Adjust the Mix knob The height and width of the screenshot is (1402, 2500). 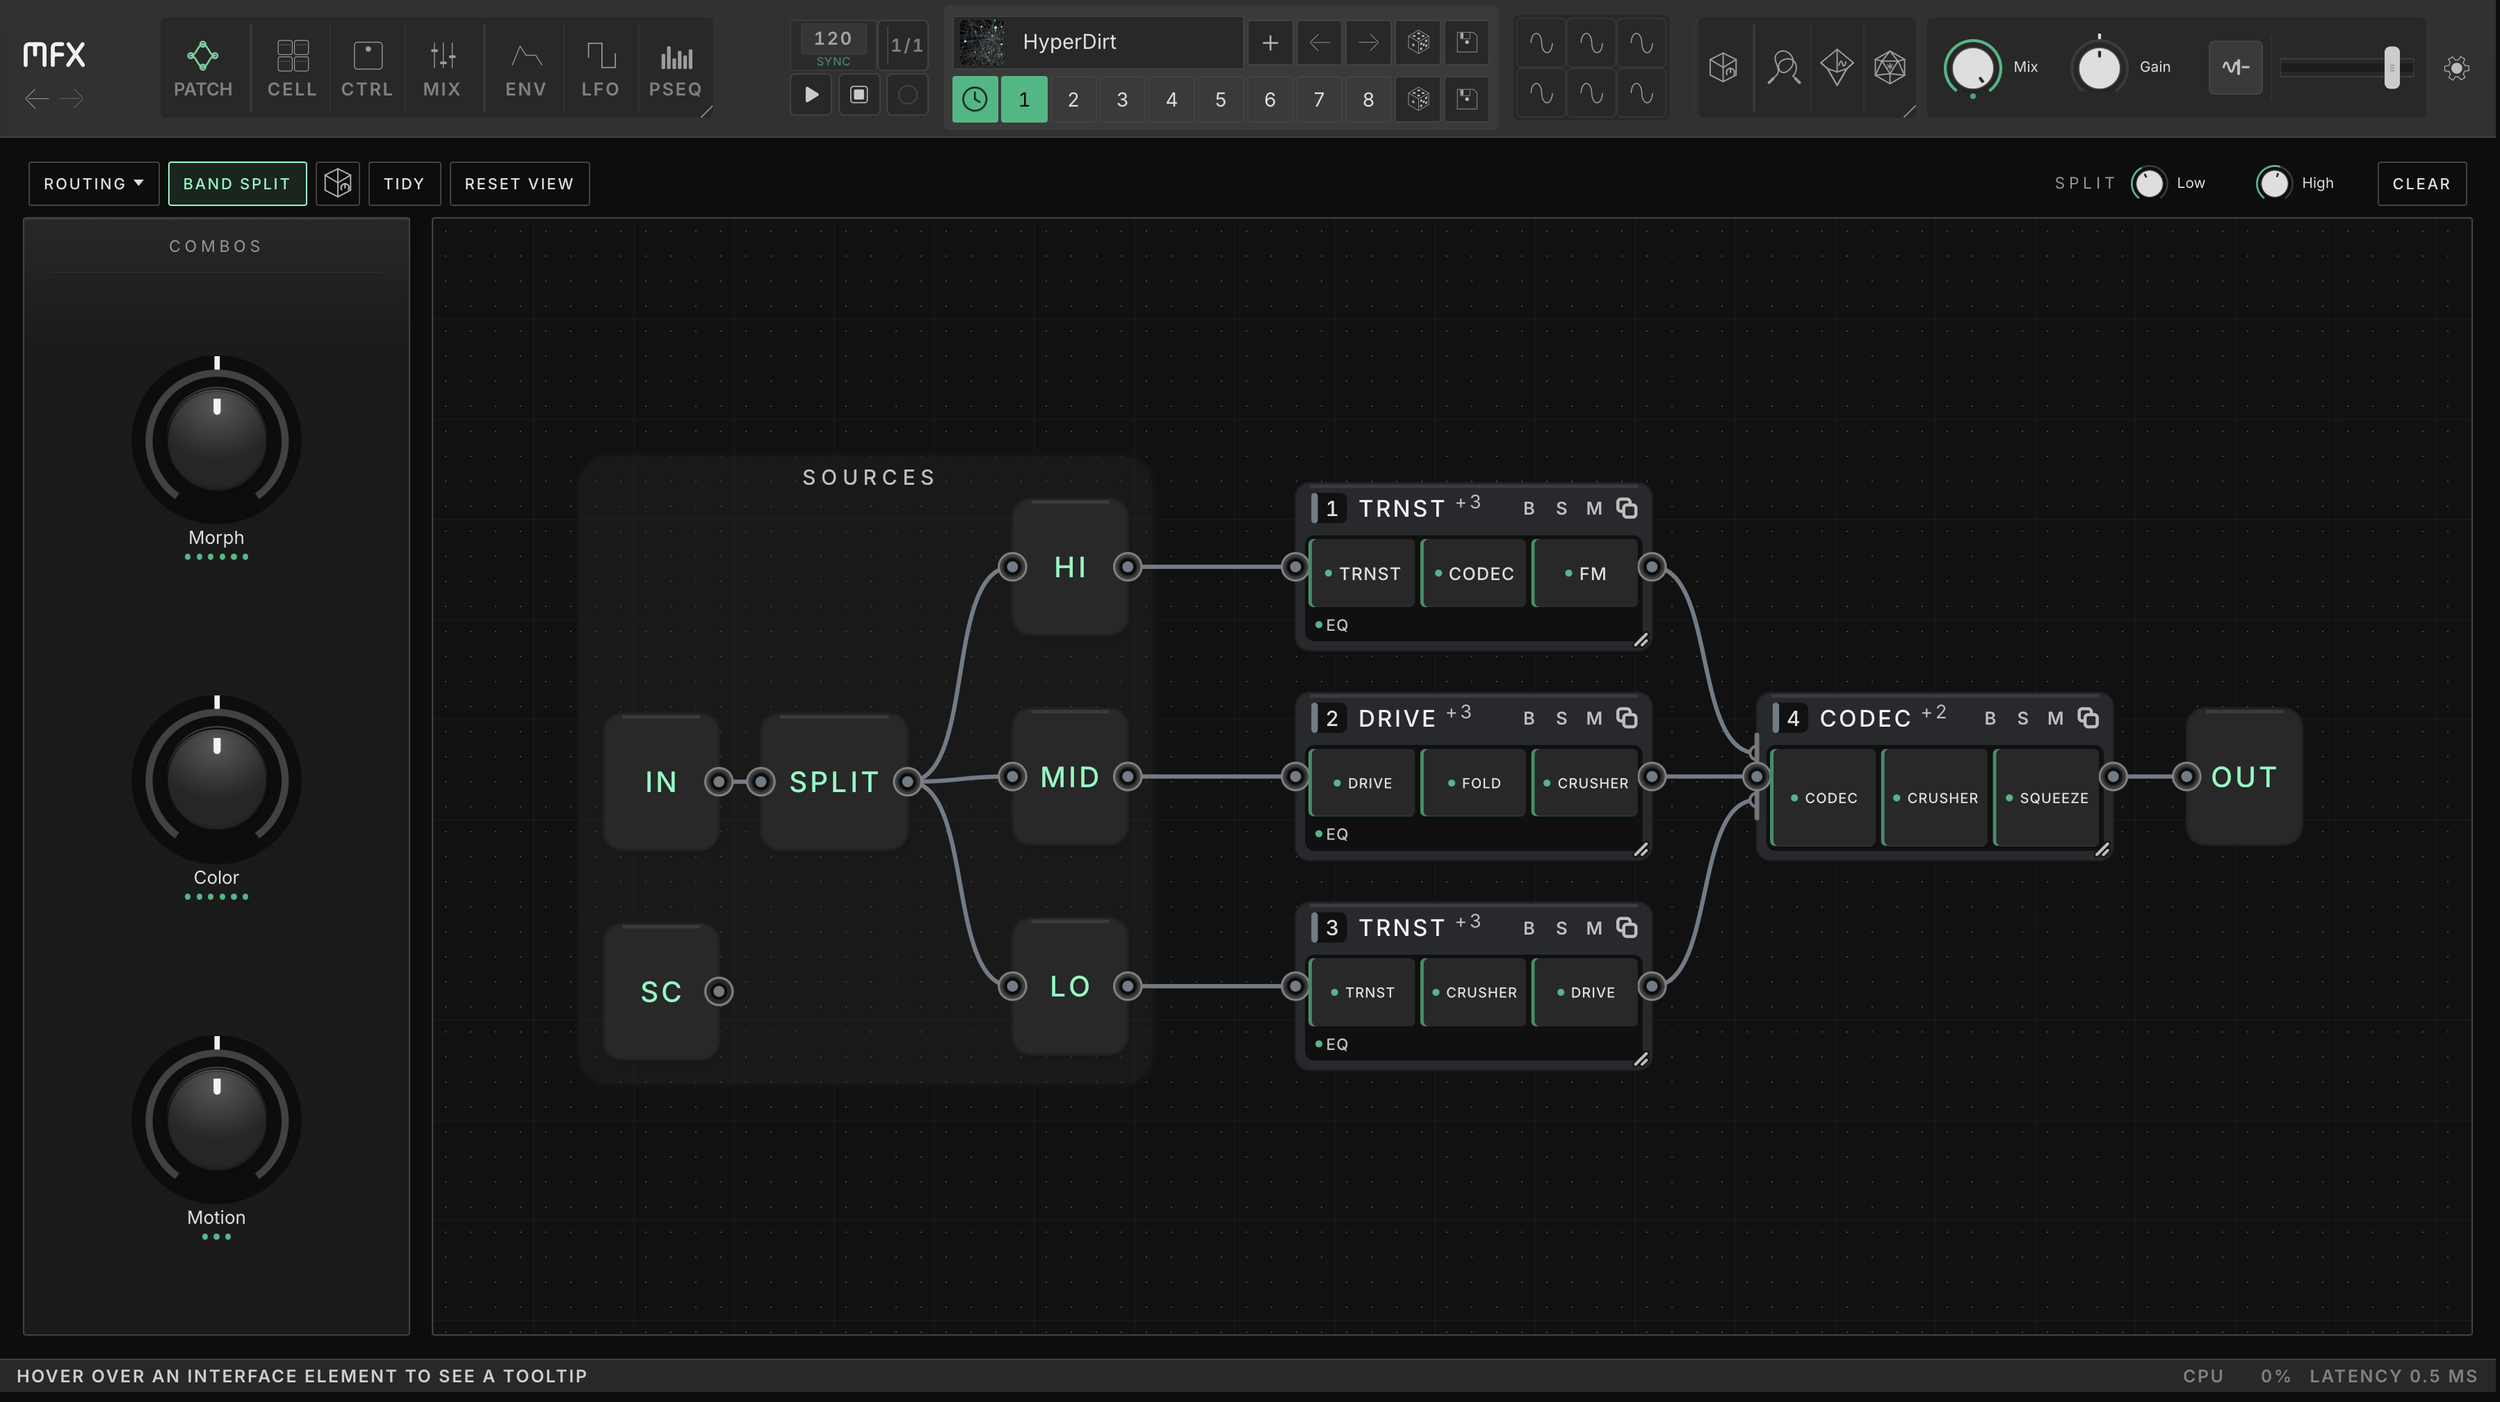click(x=1972, y=68)
